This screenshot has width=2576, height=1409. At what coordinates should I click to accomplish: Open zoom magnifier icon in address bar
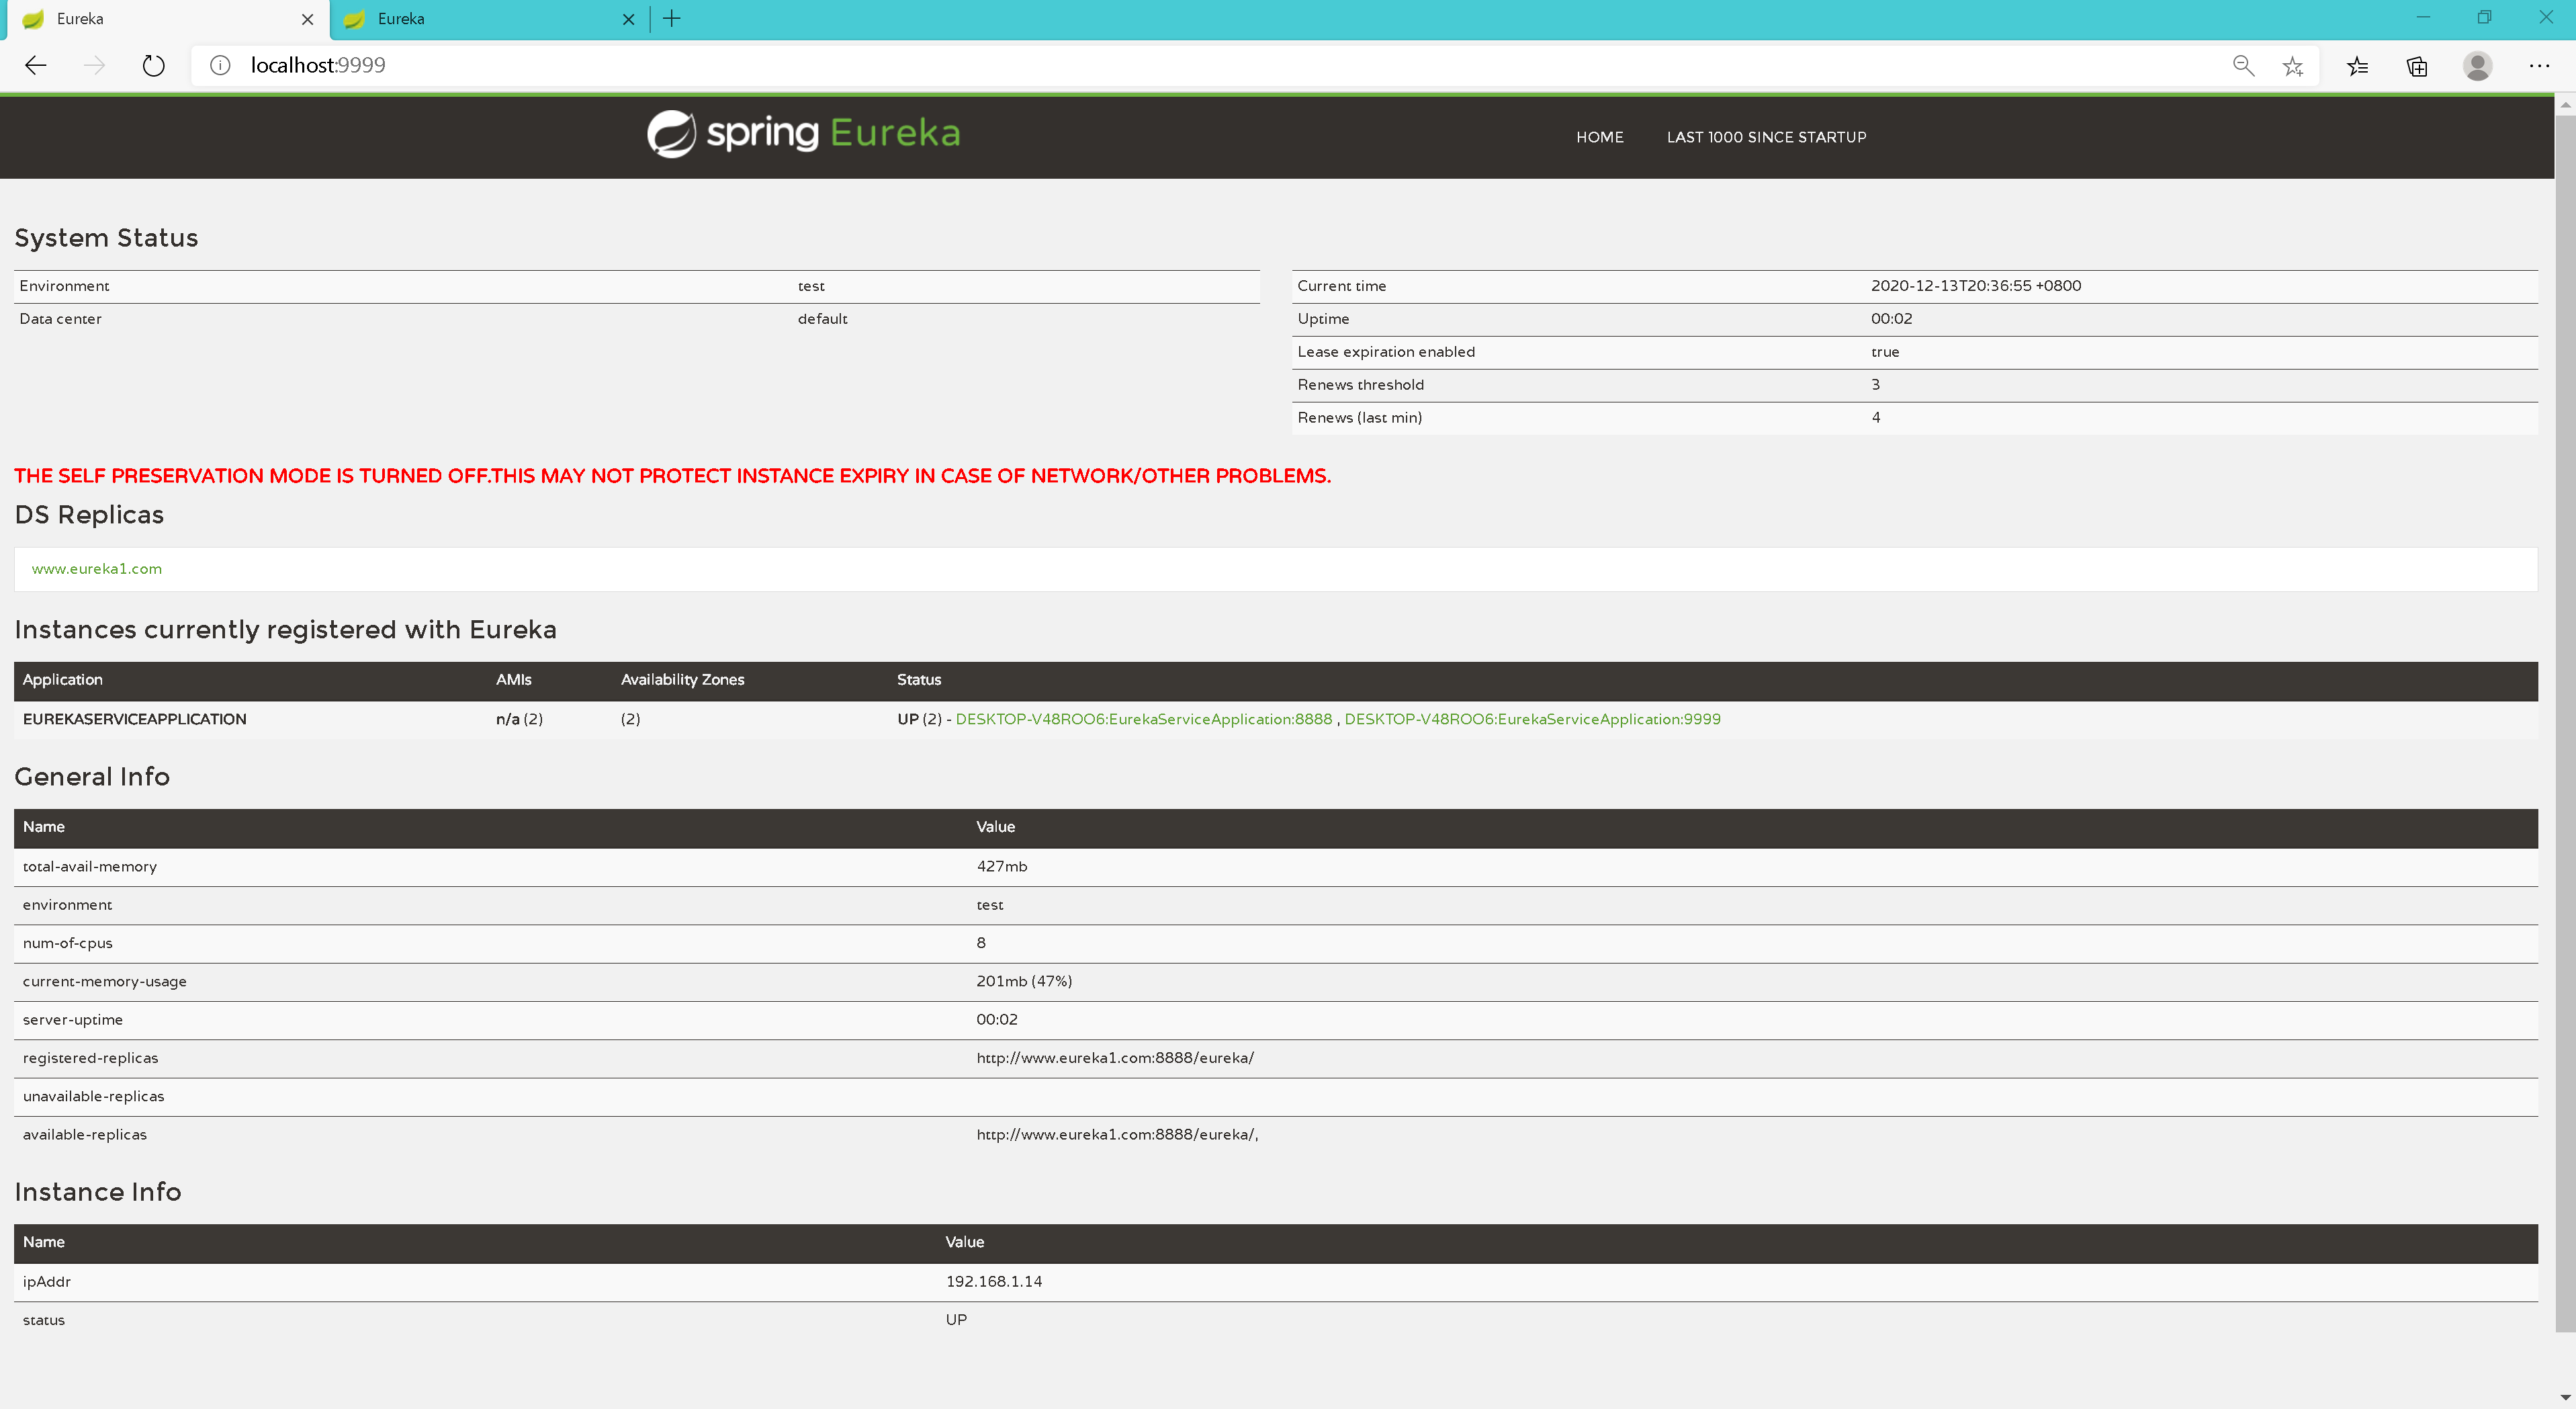click(2243, 65)
